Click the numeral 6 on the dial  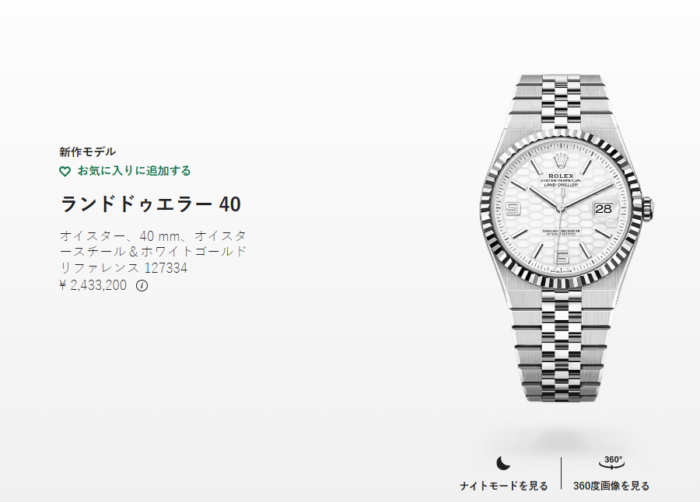(x=561, y=258)
